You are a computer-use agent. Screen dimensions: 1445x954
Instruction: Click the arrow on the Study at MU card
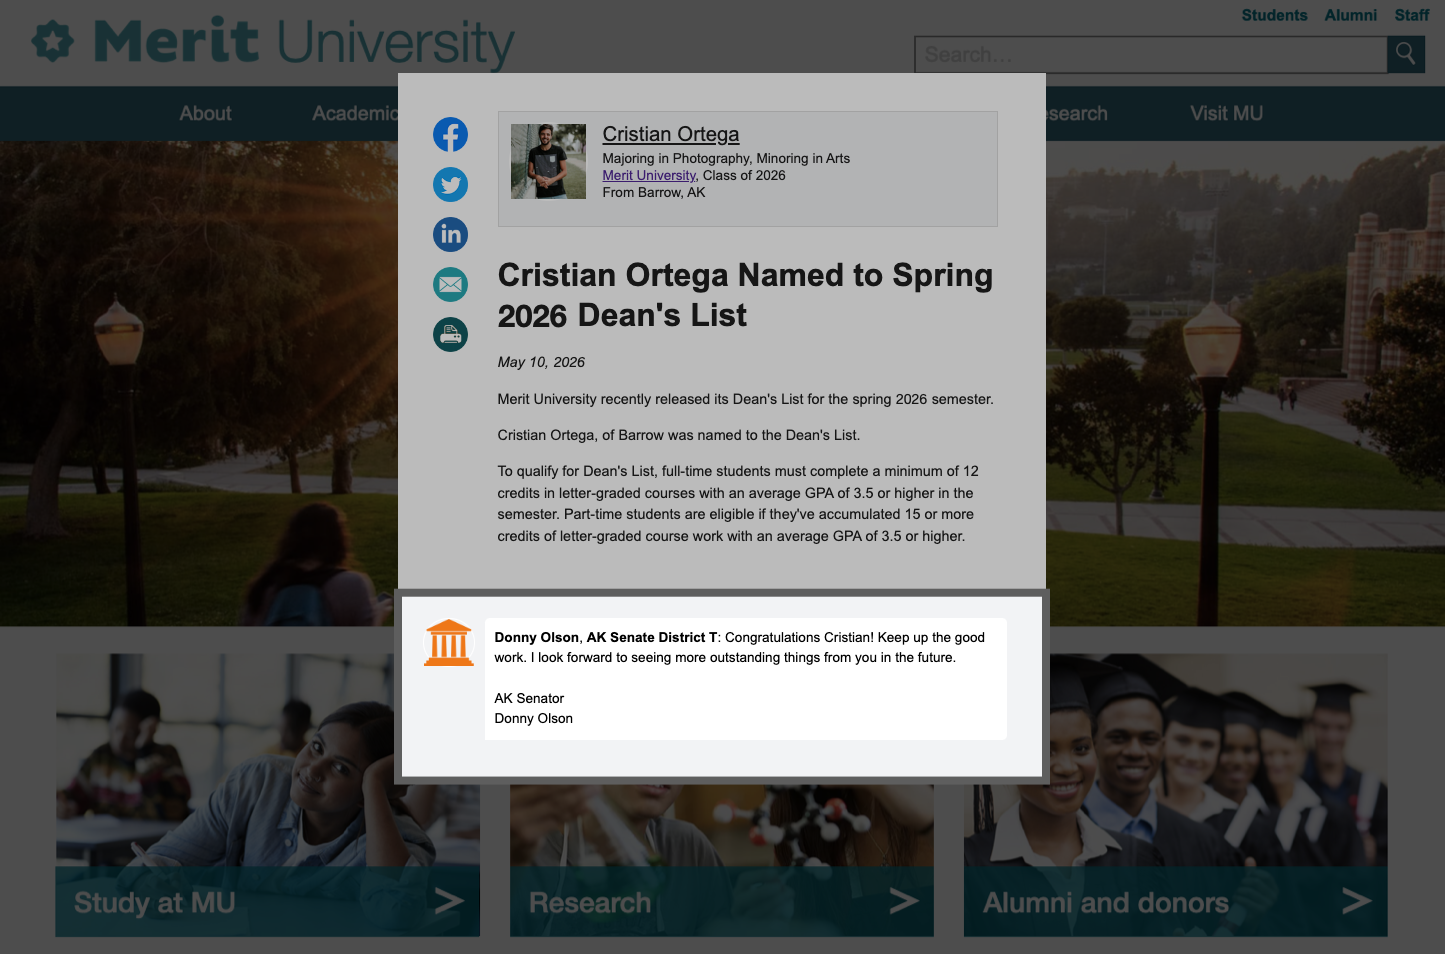pyautogui.click(x=448, y=901)
